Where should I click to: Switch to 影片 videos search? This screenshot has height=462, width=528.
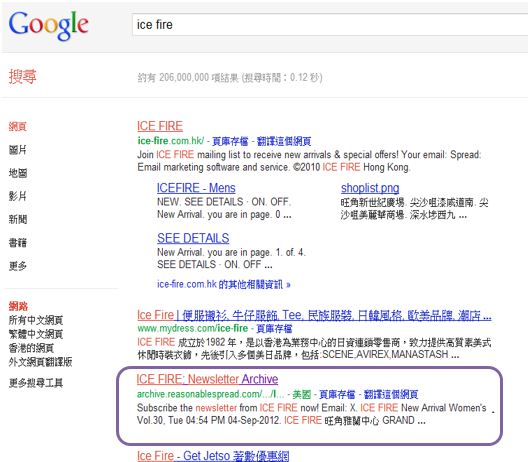pyautogui.click(x=18, y=196)
